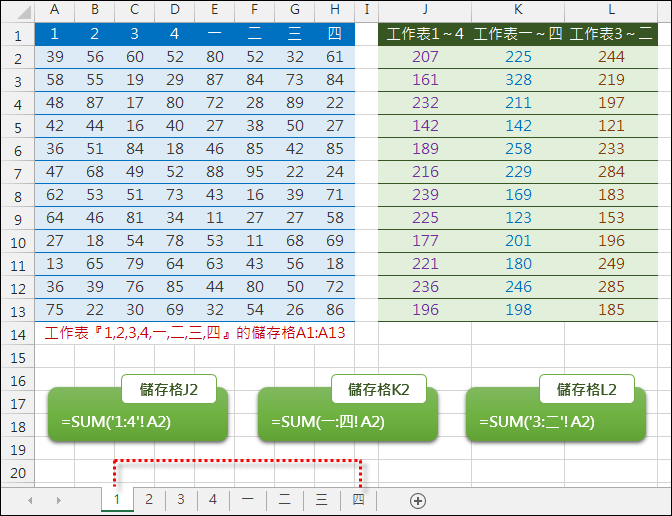Click the 儲存格J2 label box

(169, 389)
